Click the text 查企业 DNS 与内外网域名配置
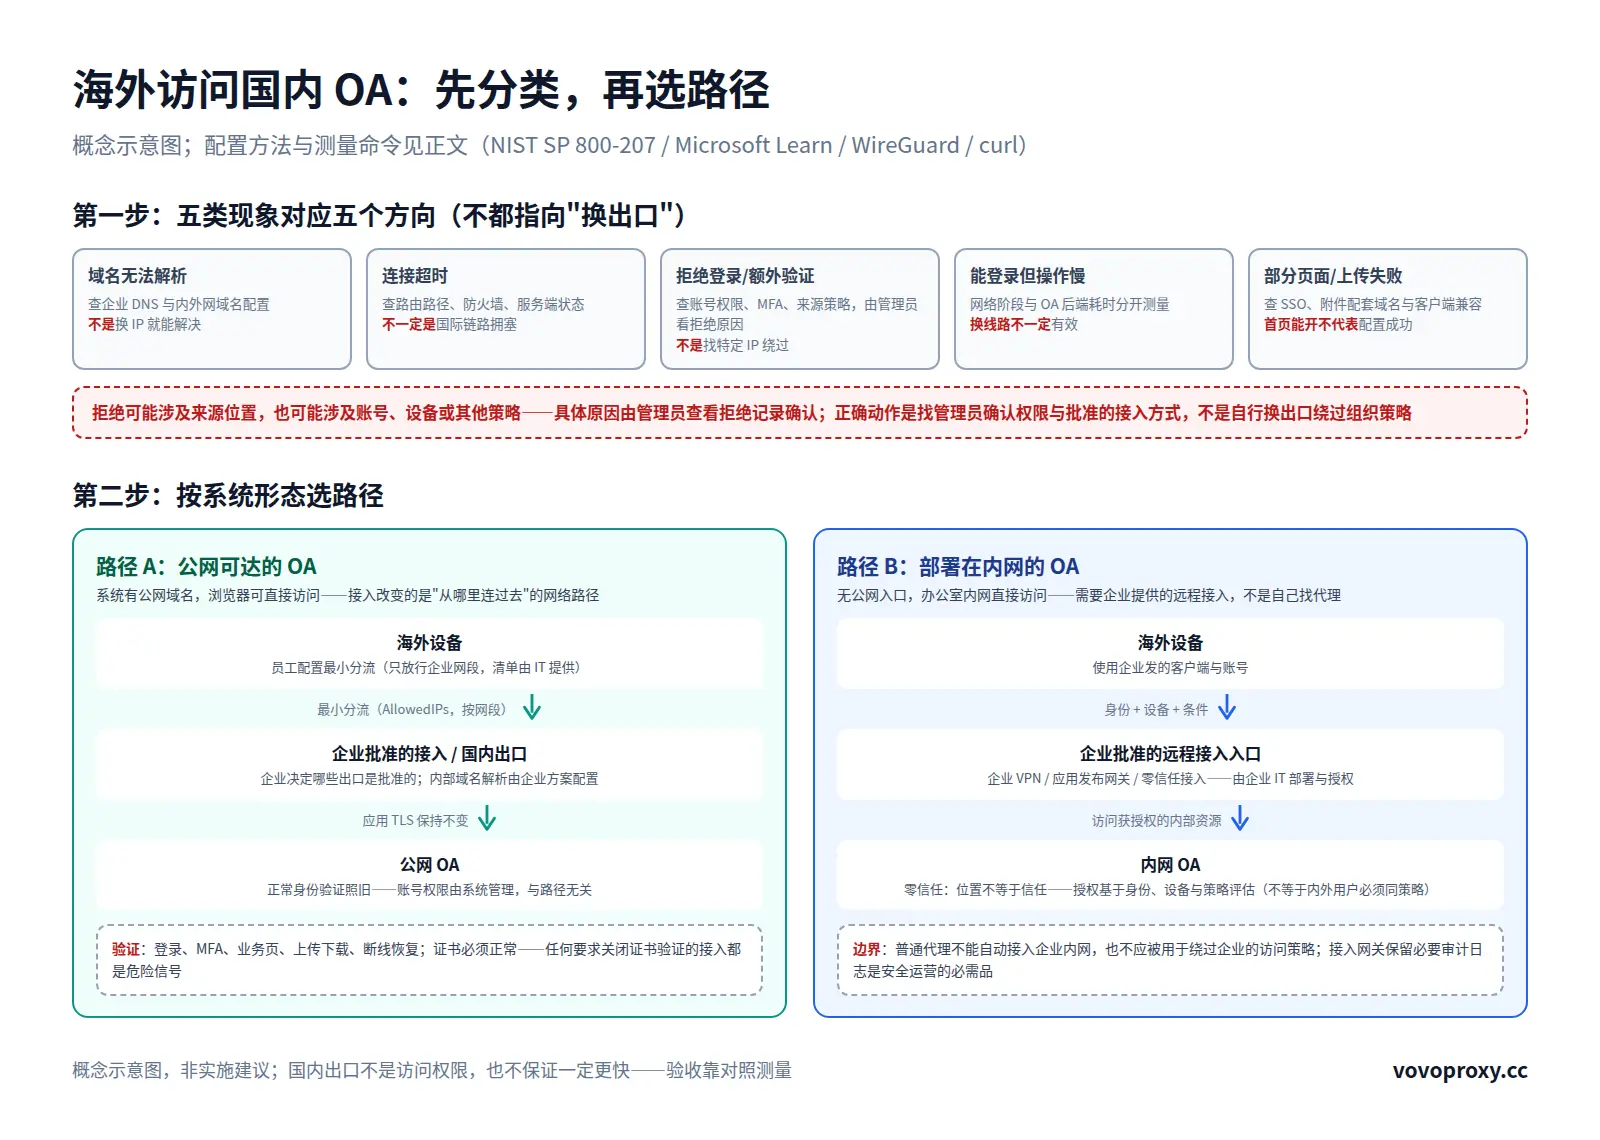1600x1140 pixels. 179,304
